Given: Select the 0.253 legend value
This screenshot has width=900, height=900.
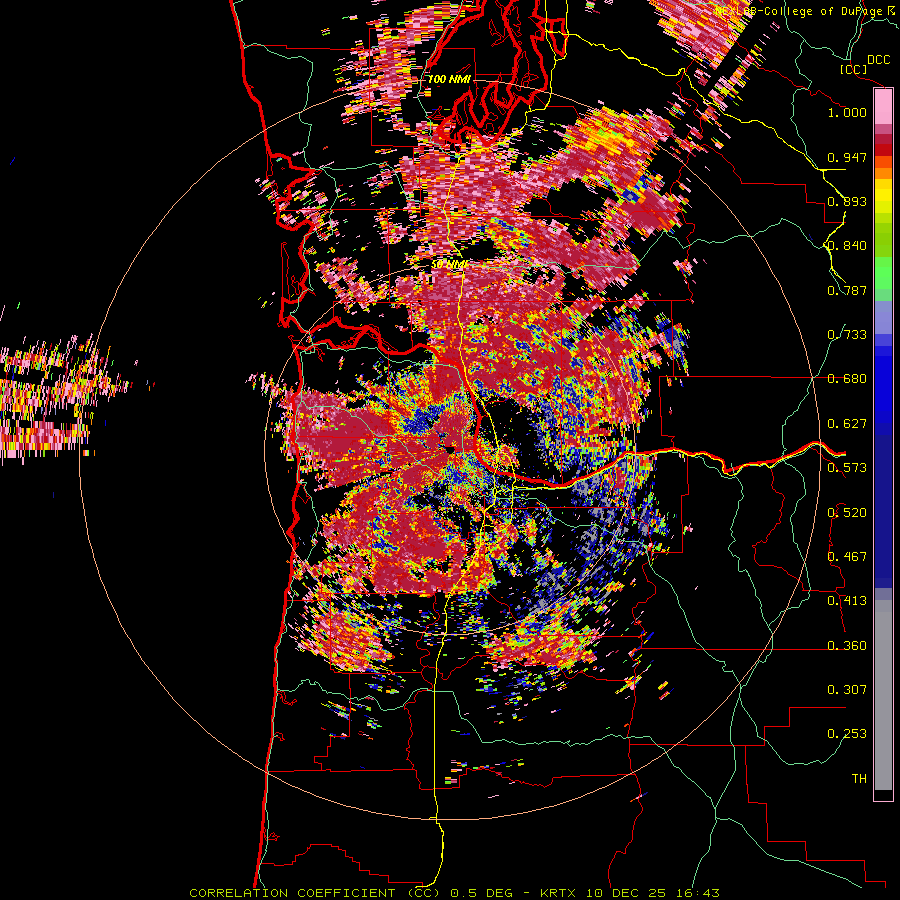Looking at the screenshot, I should pyautogui.click(x=847, y=734).
